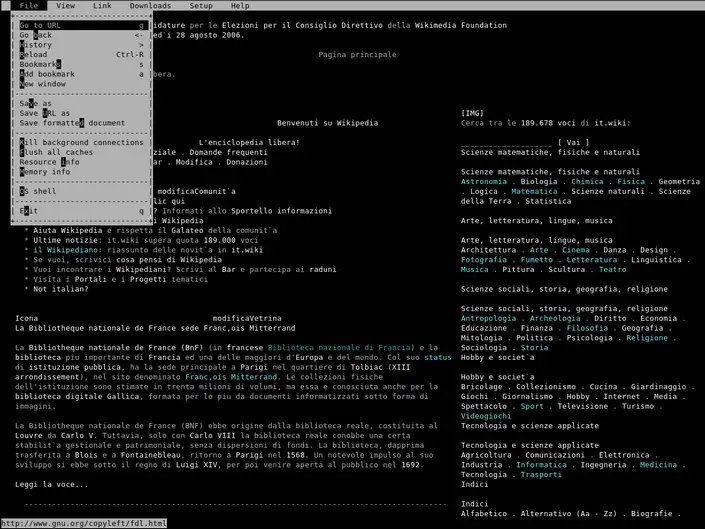Follow the Wikipediano link
This screenshot has height=529, width=705.
72,250
